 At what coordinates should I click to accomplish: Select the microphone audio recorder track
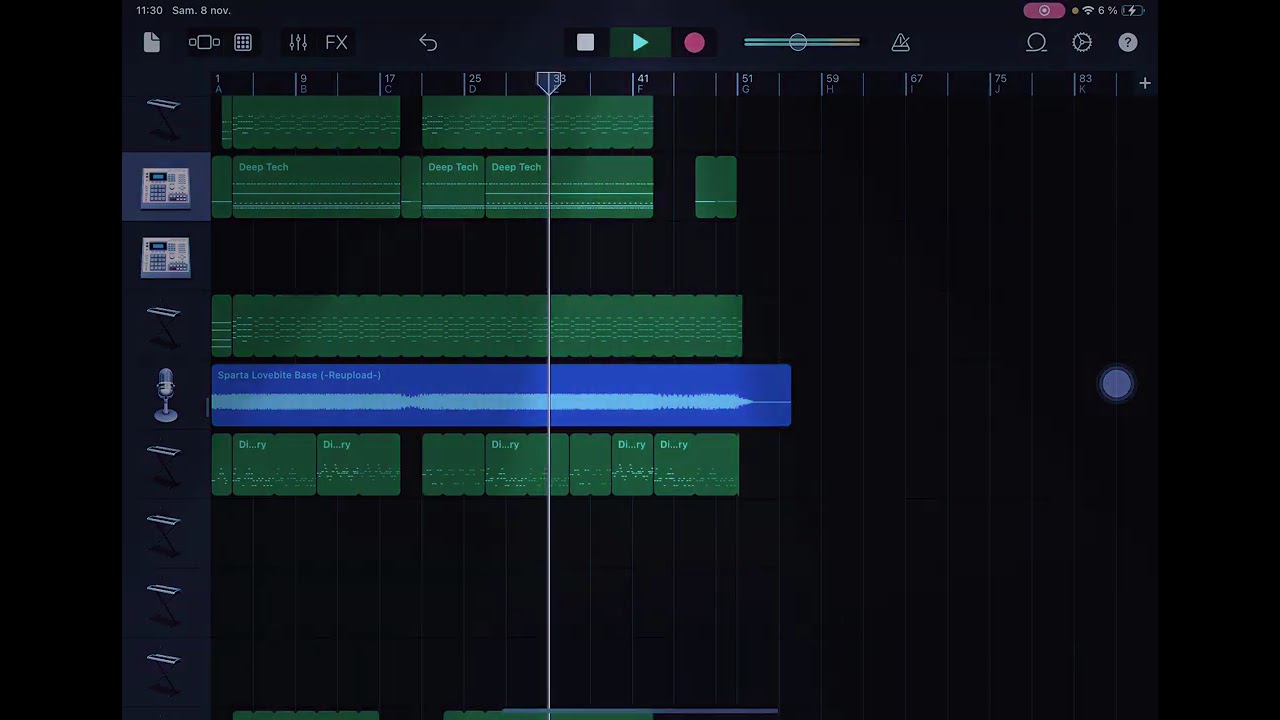[166, 395]
